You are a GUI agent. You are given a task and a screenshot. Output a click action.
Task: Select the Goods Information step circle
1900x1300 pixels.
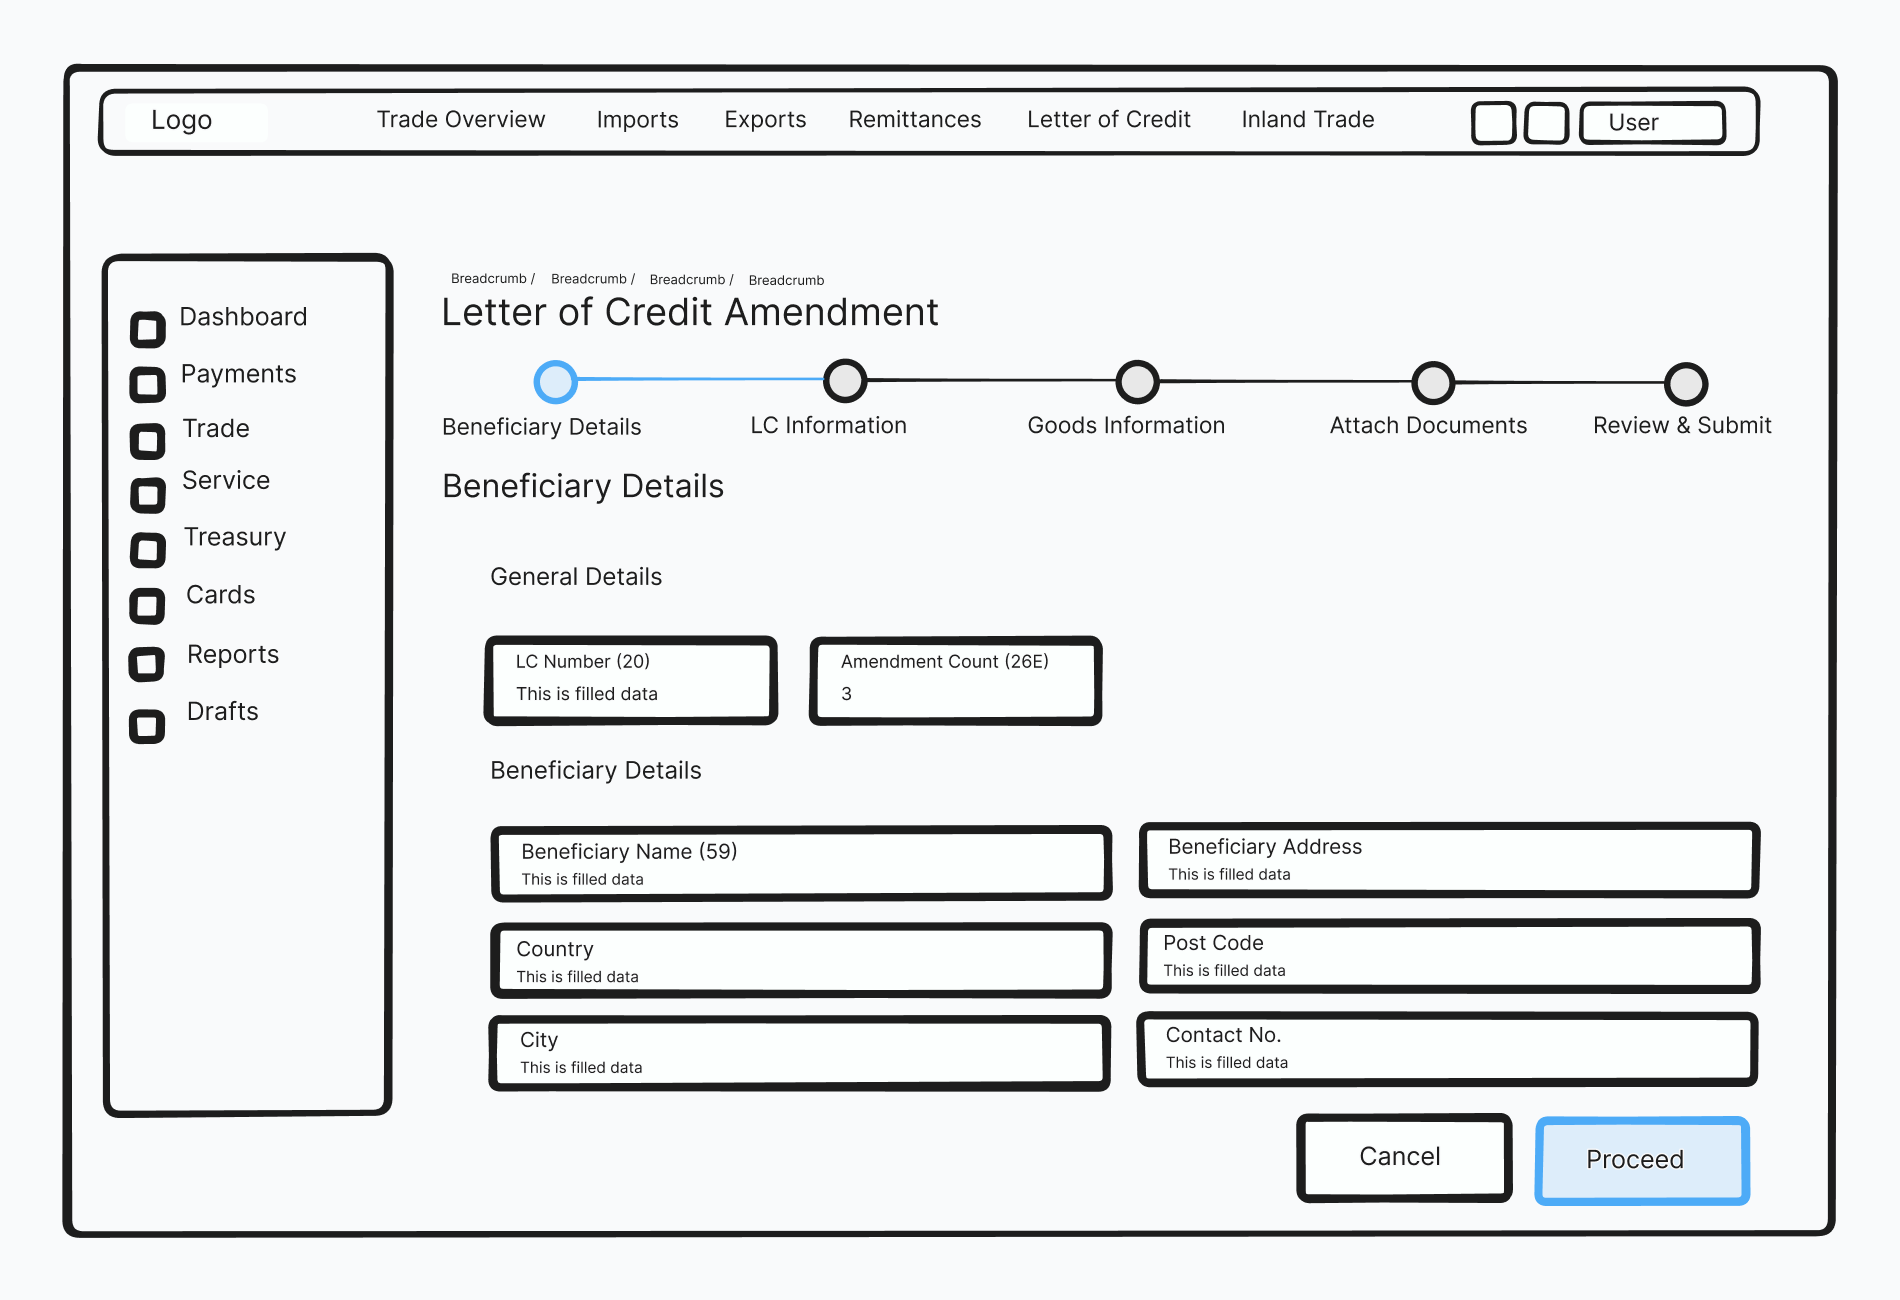(x=1137, y=382)
